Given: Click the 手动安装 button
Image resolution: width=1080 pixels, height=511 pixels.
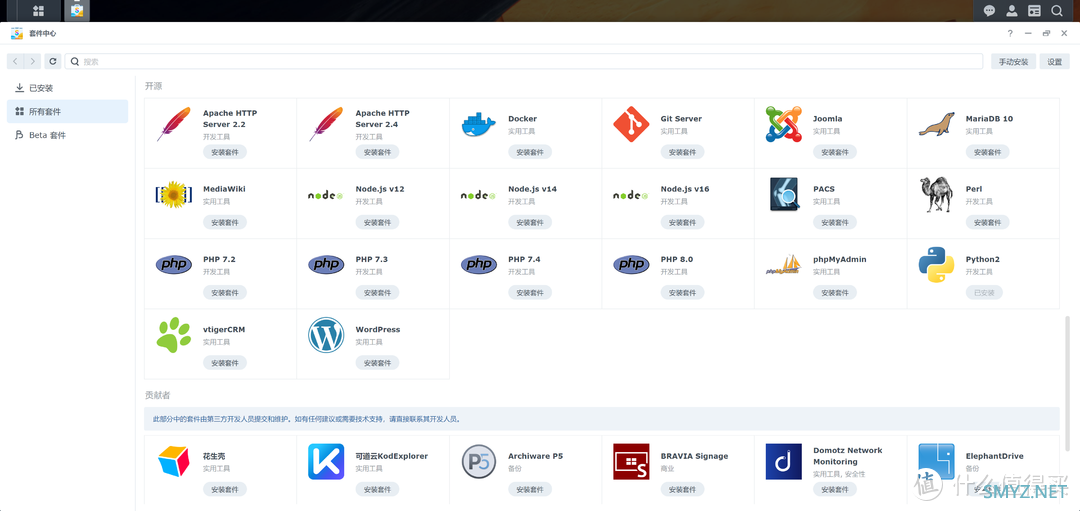Looking at the screenshot, I should click(x=1013, y=61).
